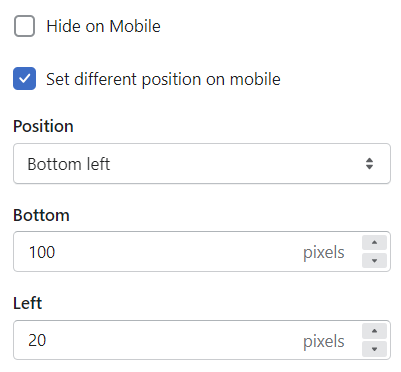This screenshot has width=401, height=372.
Task: Click the value 100 in Bottom field
Action: 42,252
